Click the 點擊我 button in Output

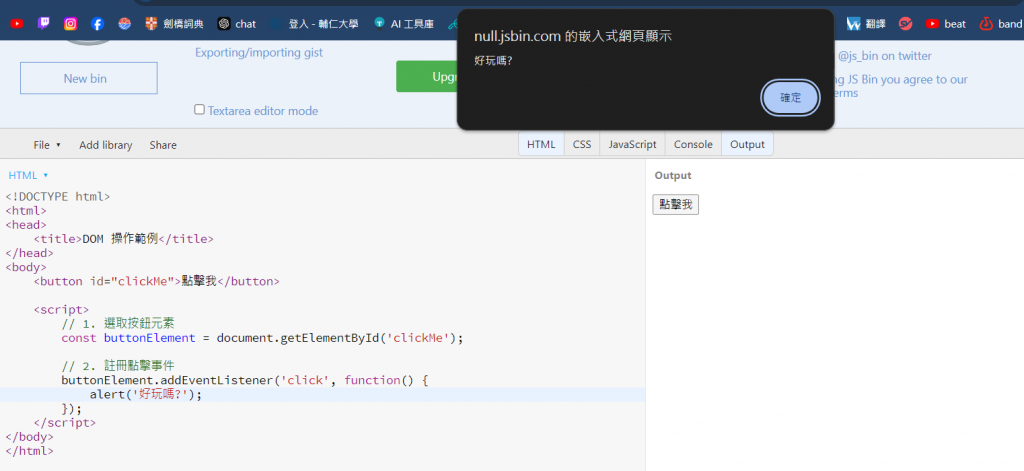[675, 204]
